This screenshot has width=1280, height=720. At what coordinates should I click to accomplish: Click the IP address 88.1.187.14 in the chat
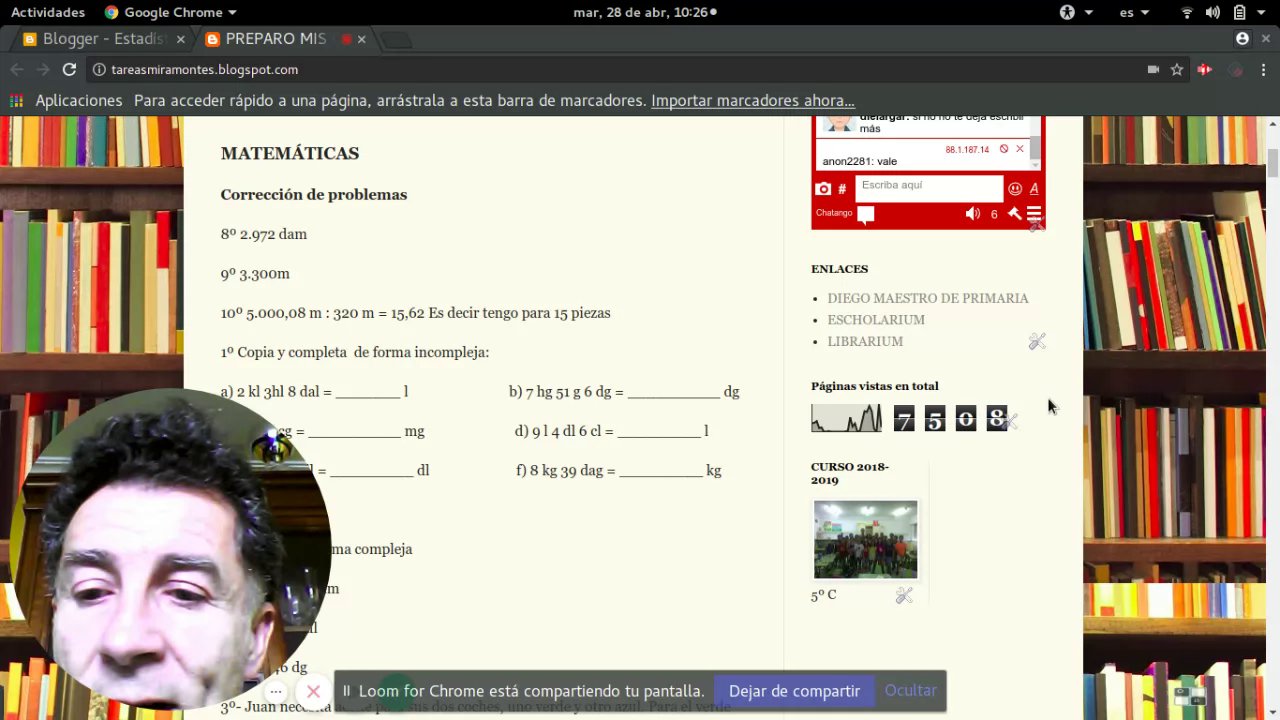pyautogui.click(x=967, y=150)
